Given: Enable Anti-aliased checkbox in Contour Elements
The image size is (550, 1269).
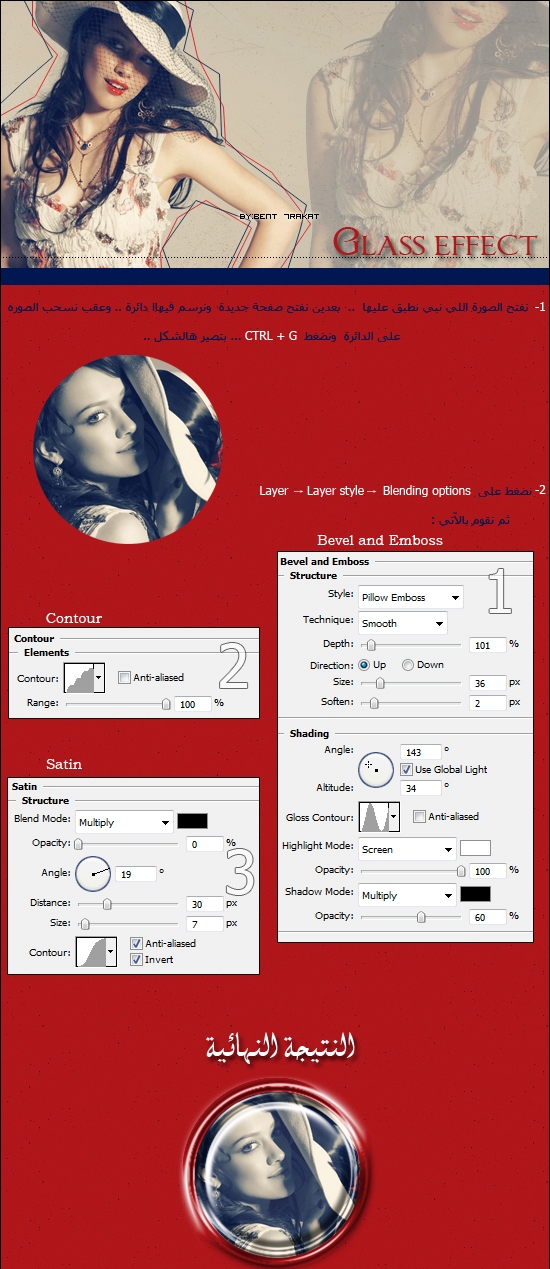Looking at the screenshot, I should coord(124,678).
